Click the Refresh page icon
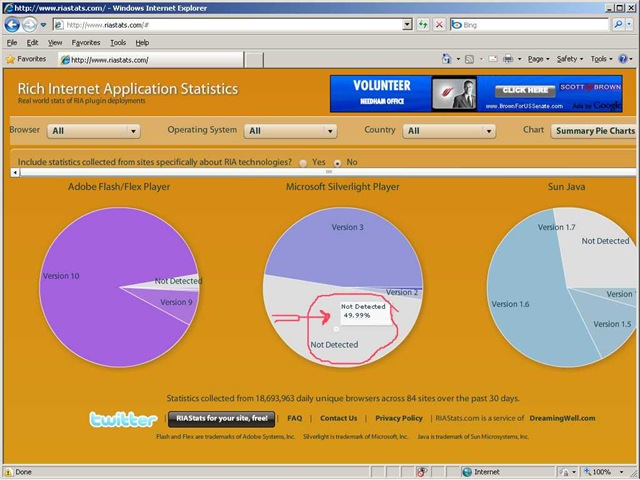 coord(423,24)
